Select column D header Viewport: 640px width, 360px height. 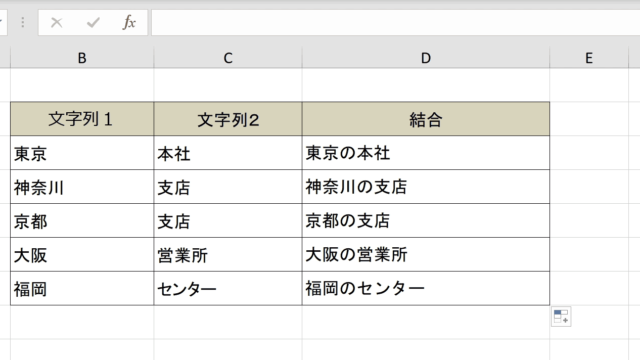click(x=426, y=58)
